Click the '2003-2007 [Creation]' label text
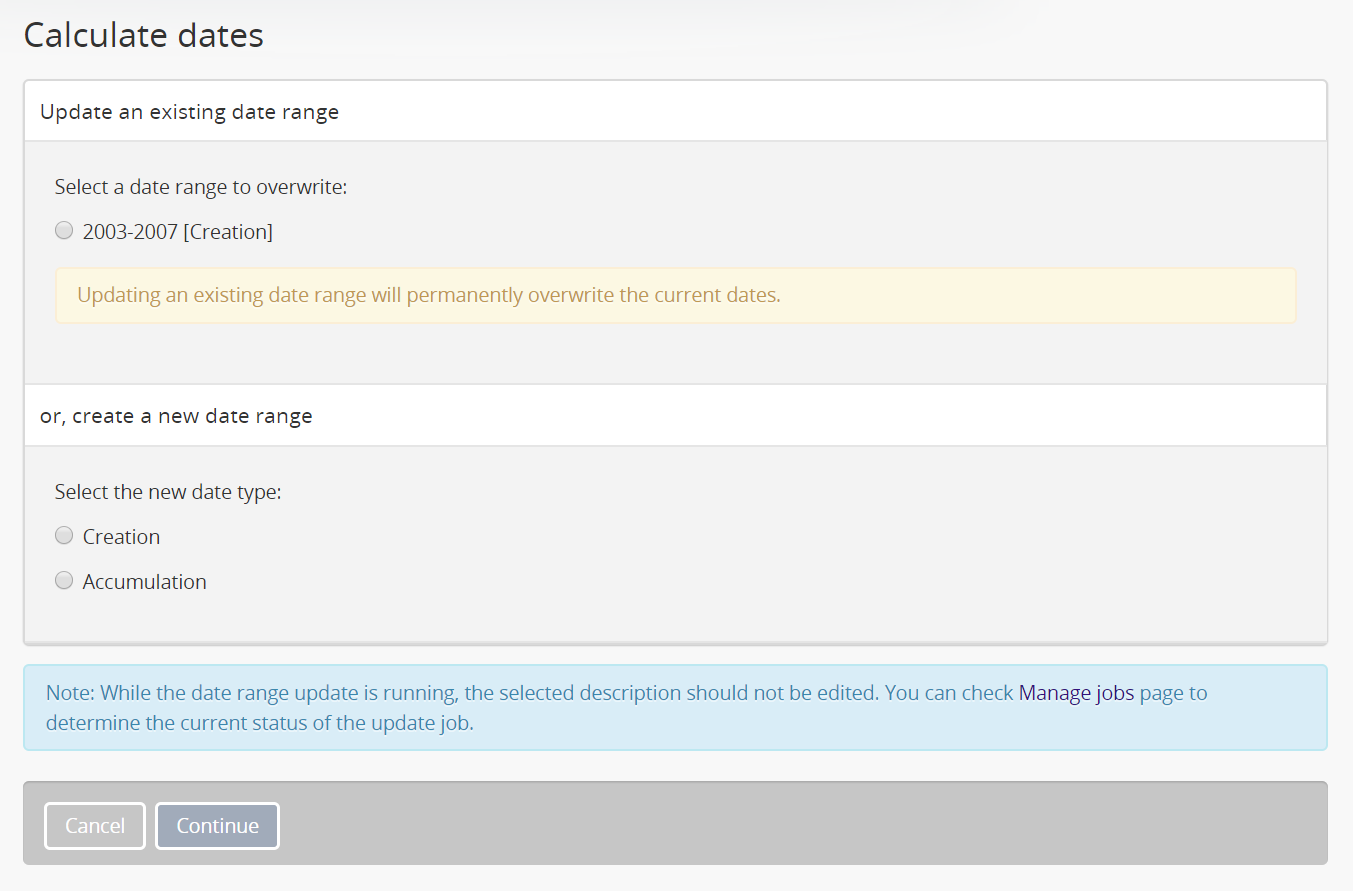This screenshot has height=891, width=1353. pos(177,232)
